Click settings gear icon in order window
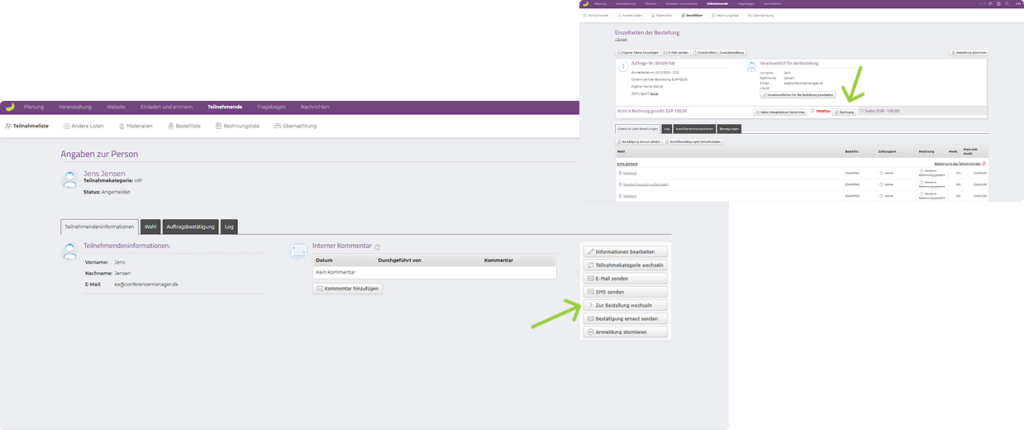Screen dimensions: 1024x430 pos(999,3)
